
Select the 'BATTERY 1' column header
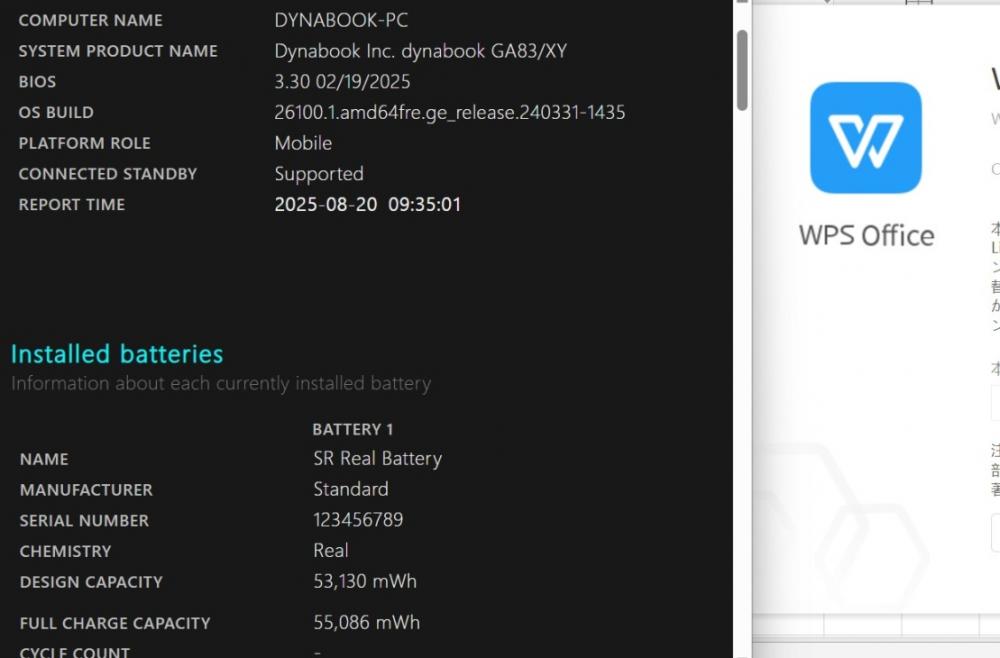(x=353, y=429)
